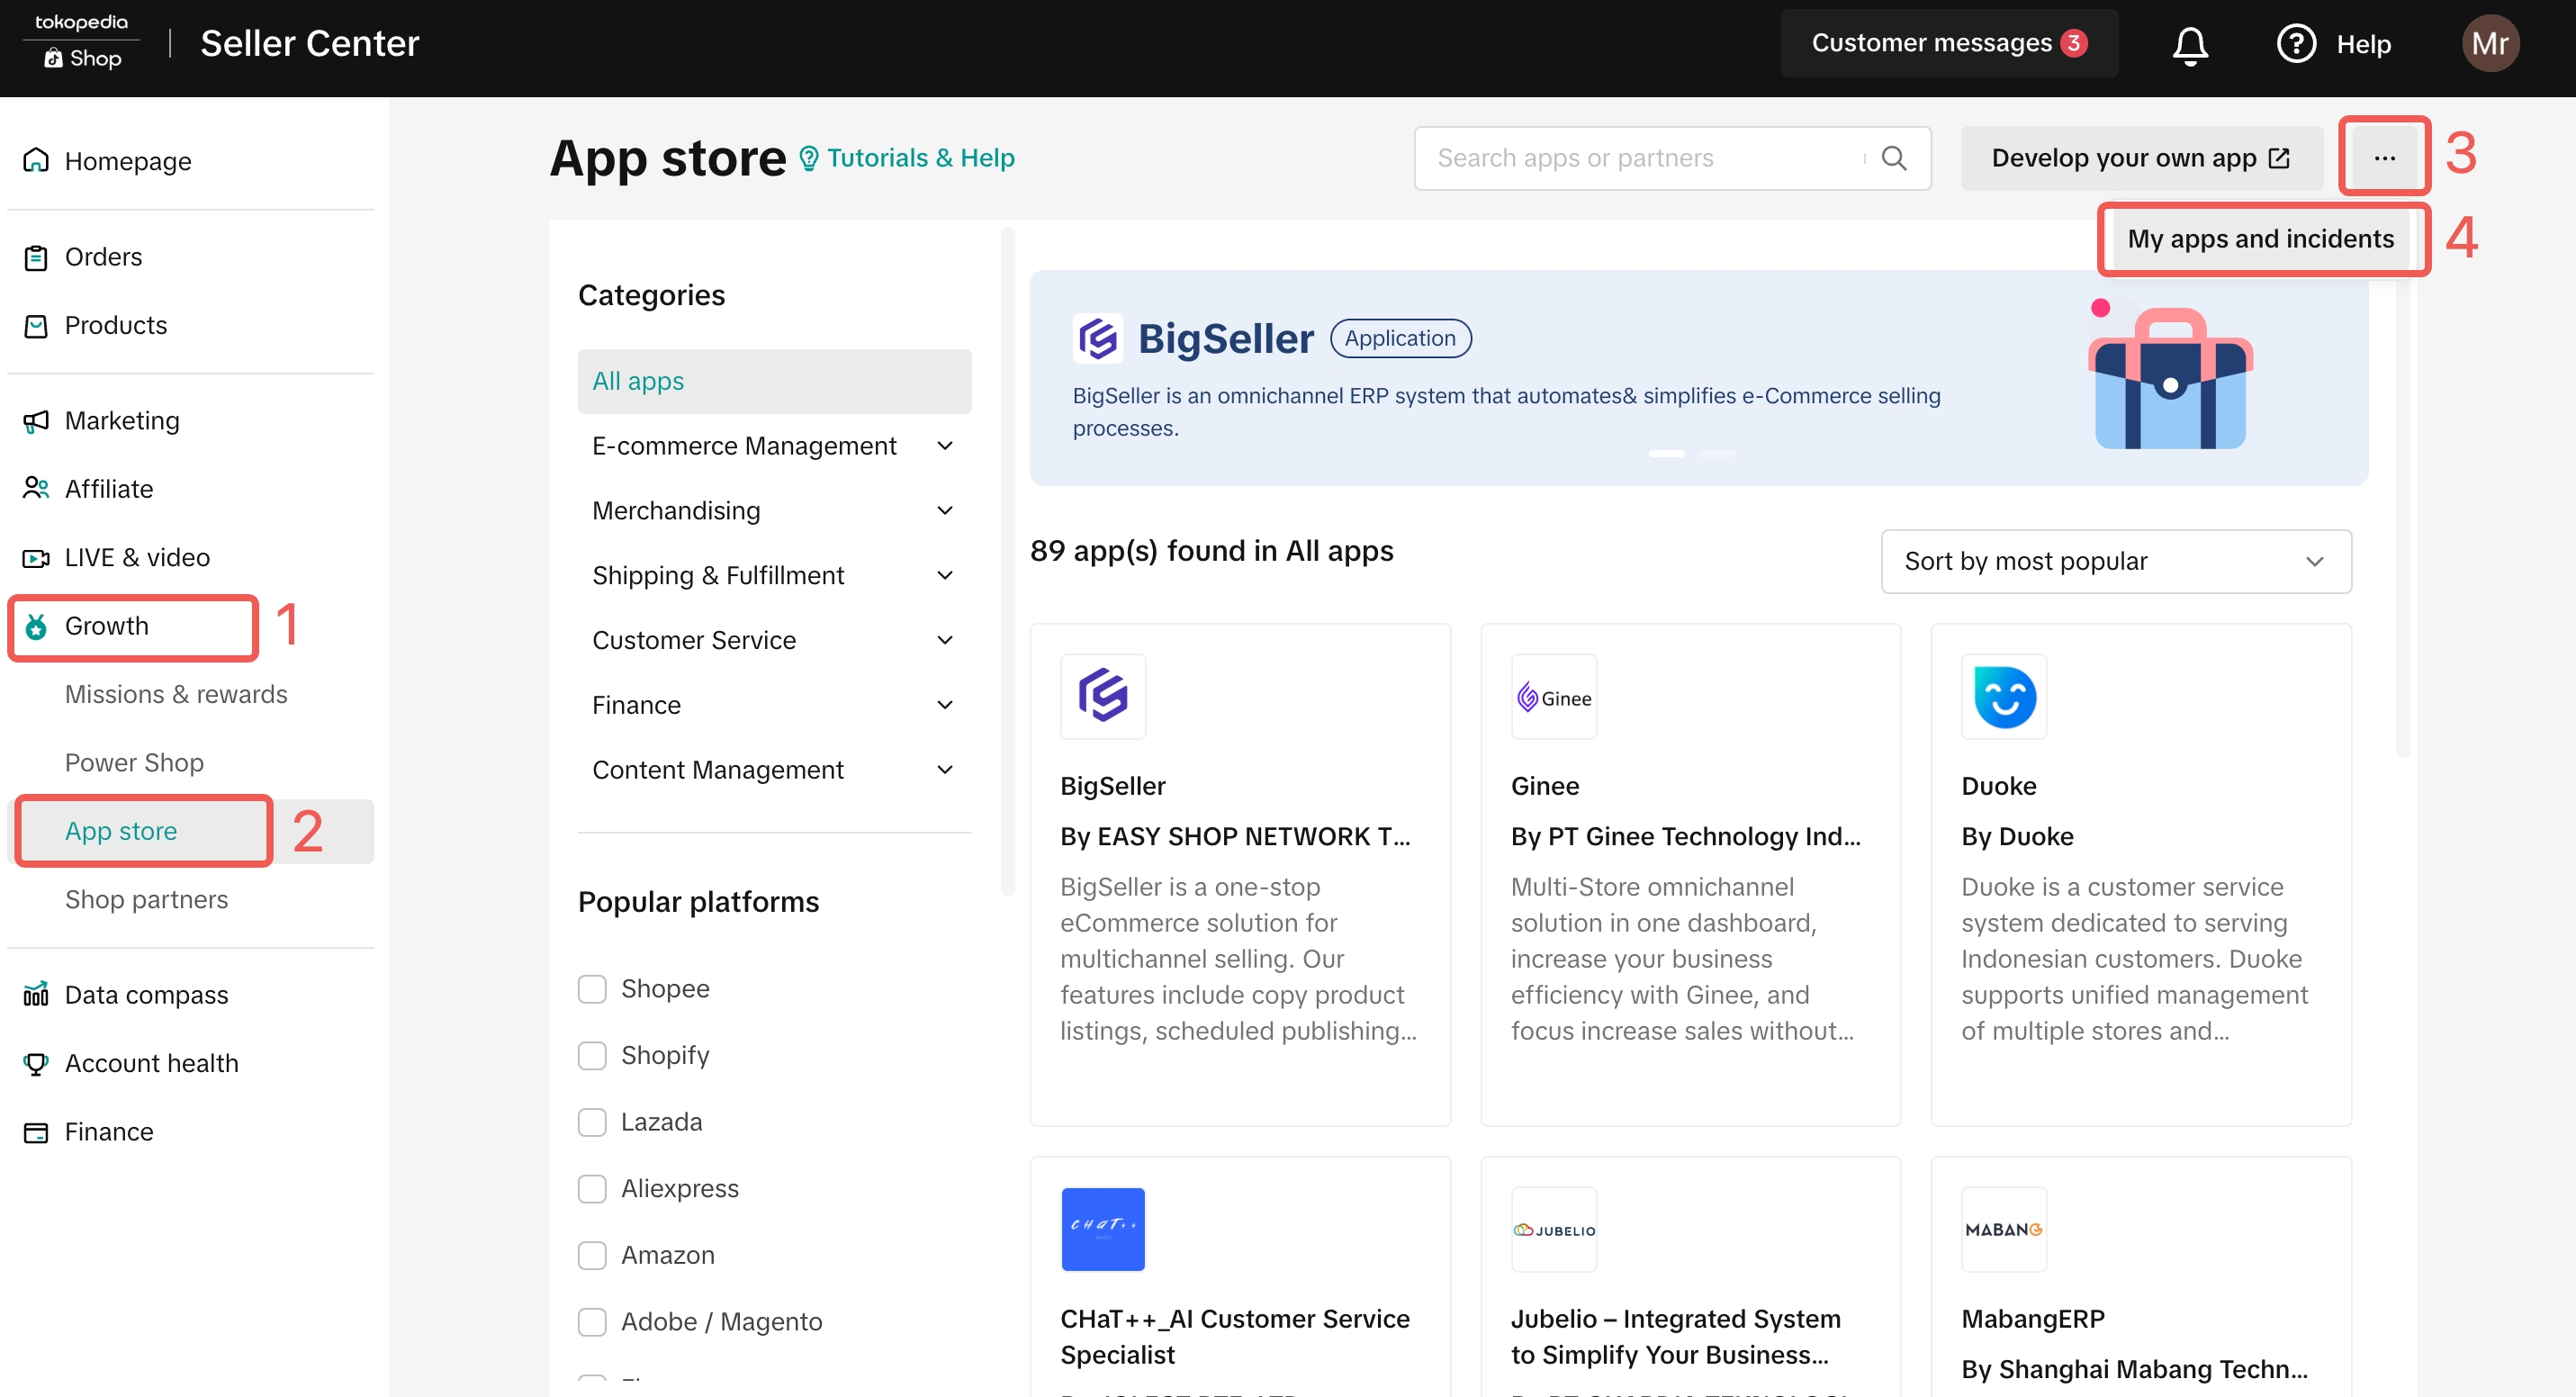Click the Orders clipboard icon in the sidebar
2576x1397 pixels.
tap(36, 258)
